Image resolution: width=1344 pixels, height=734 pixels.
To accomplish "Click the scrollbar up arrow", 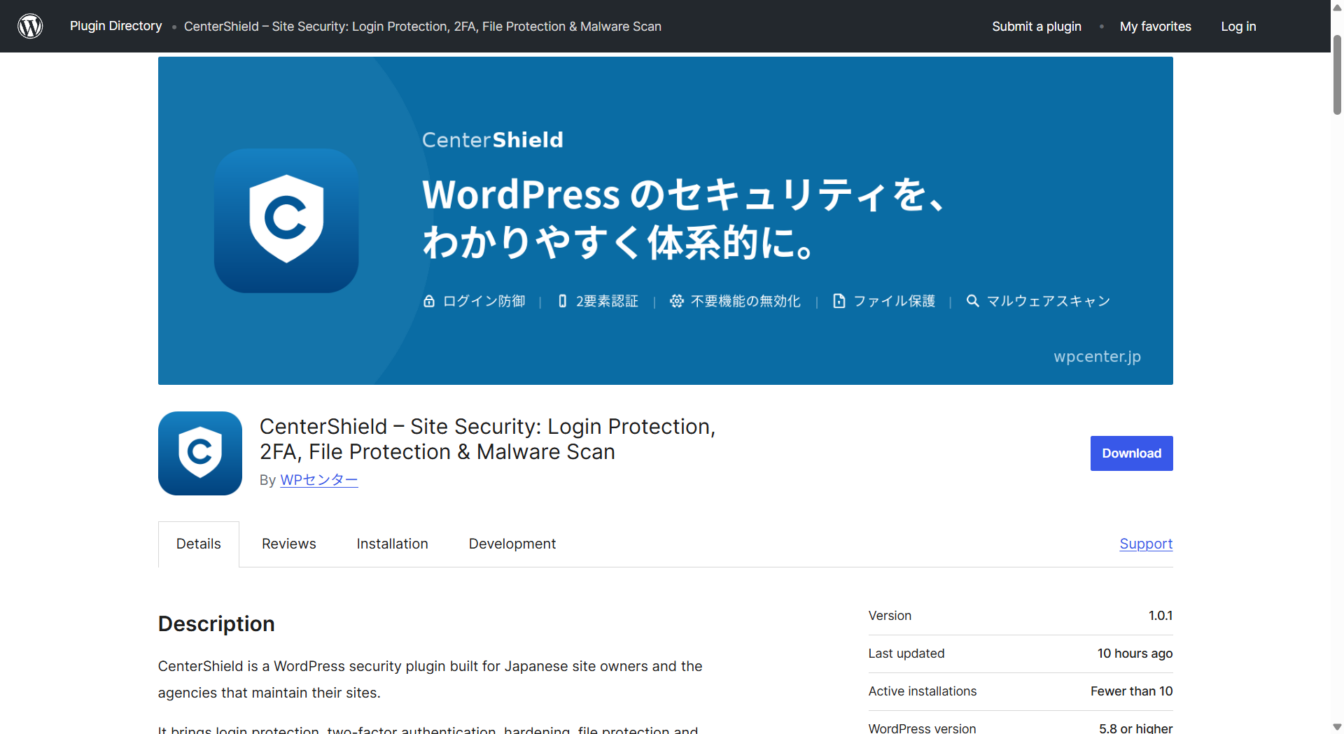I will pyautogui.click(x=1337, y=6).
